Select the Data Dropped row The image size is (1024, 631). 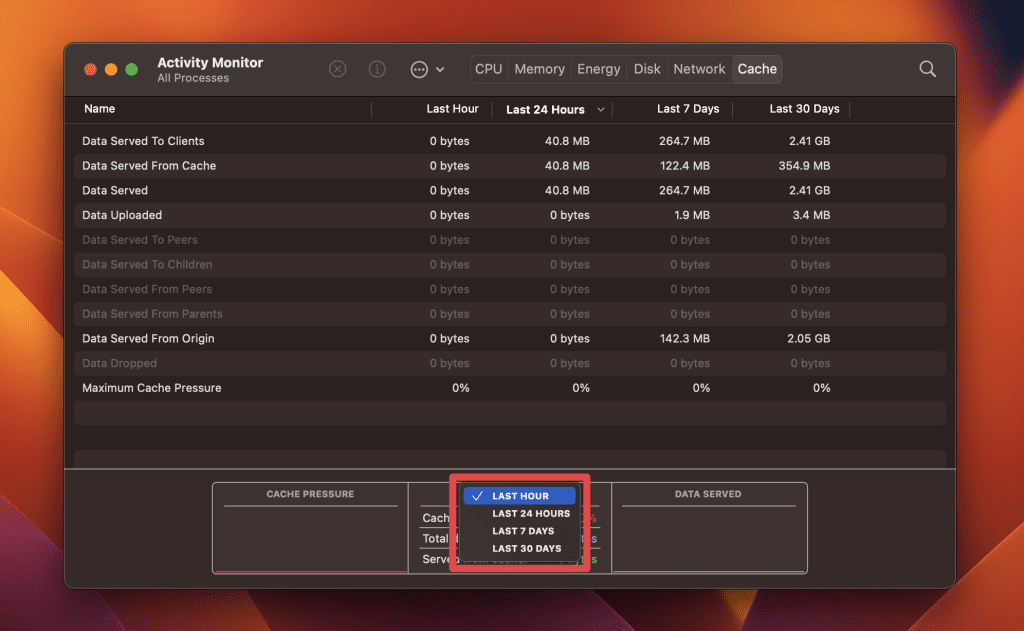(x=509, y=363)
